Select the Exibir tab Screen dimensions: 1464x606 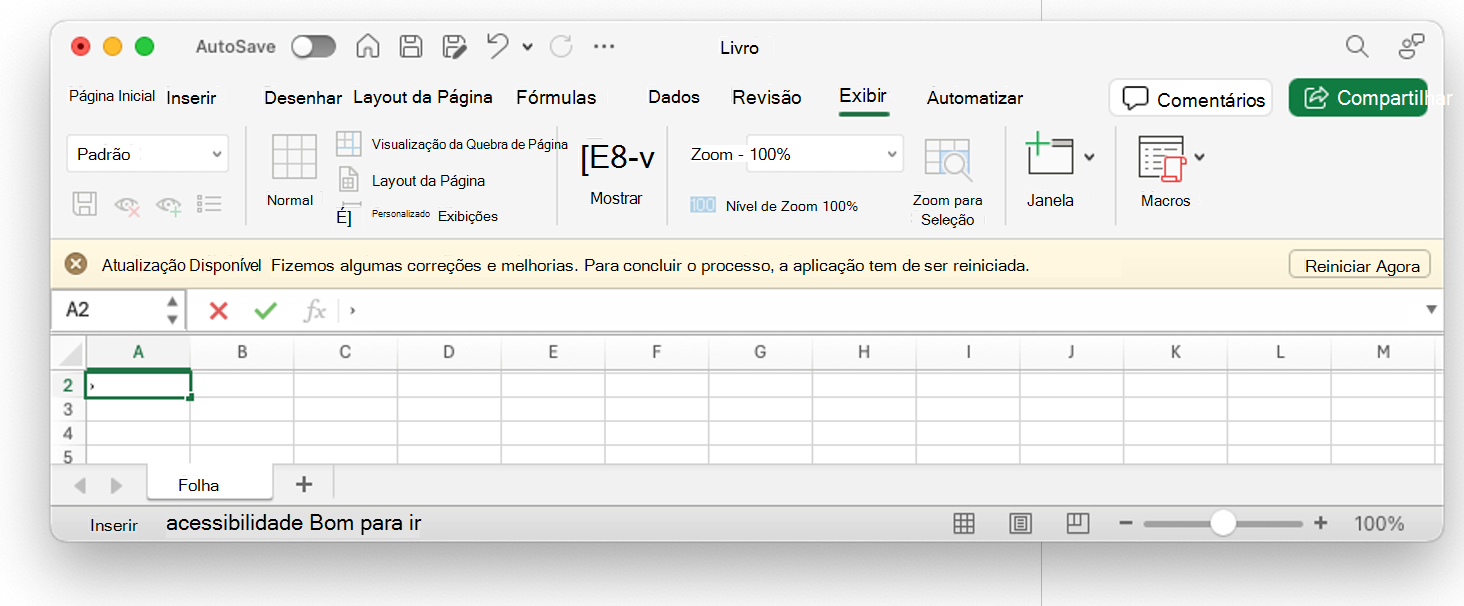click(863, 96)
